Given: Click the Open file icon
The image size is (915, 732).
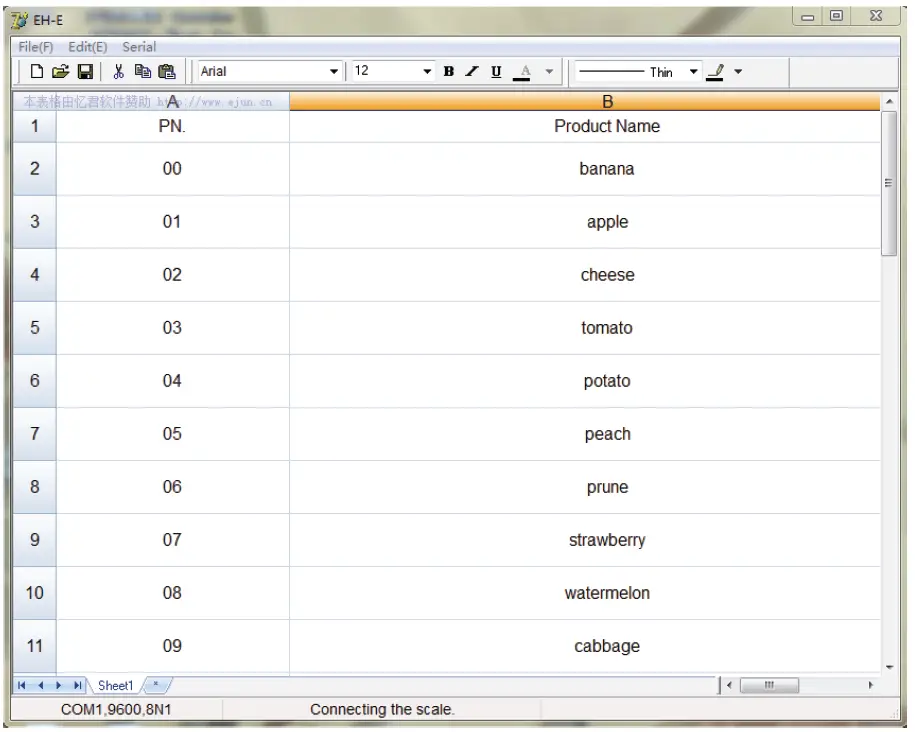Looking at the screenshot, I should [60, 72].
